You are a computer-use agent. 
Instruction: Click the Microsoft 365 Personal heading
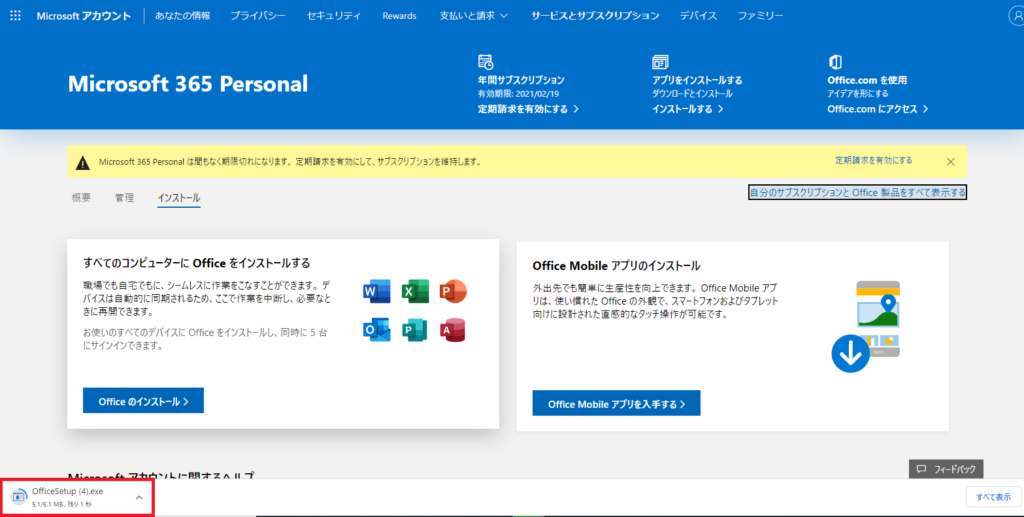[x=188, y=84]
